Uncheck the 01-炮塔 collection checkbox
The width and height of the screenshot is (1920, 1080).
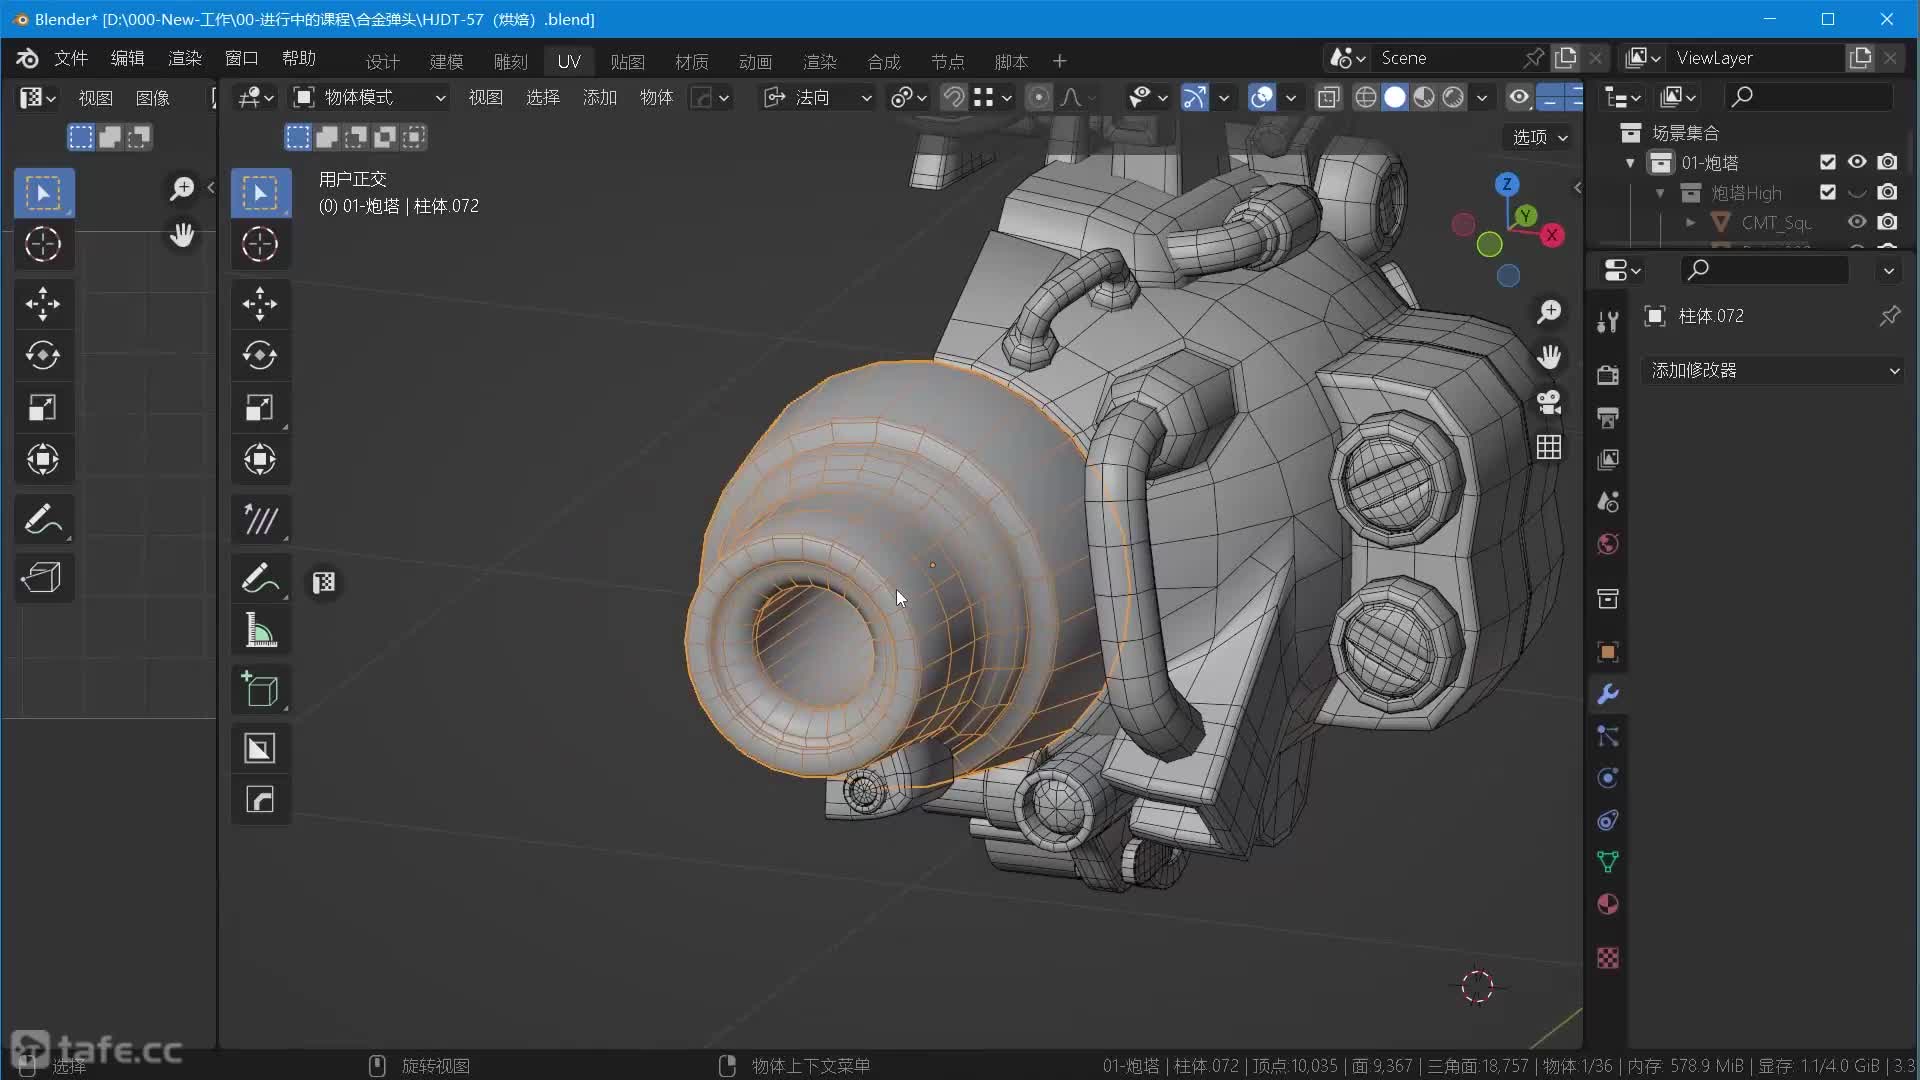[1828, 162]
